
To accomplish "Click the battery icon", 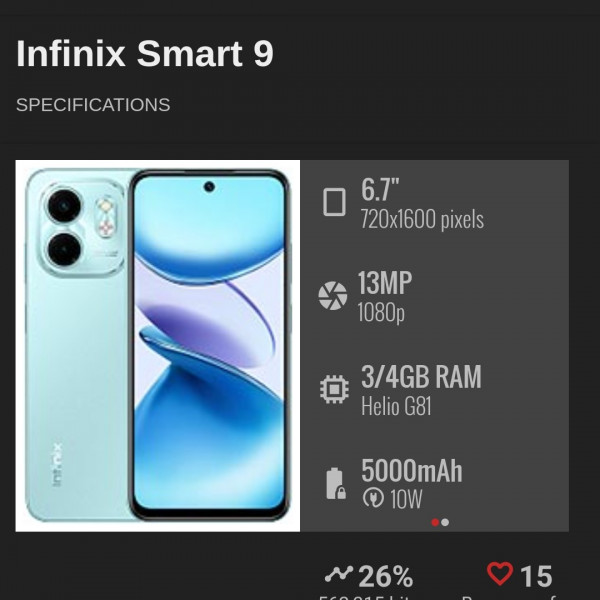I will 336,483.
